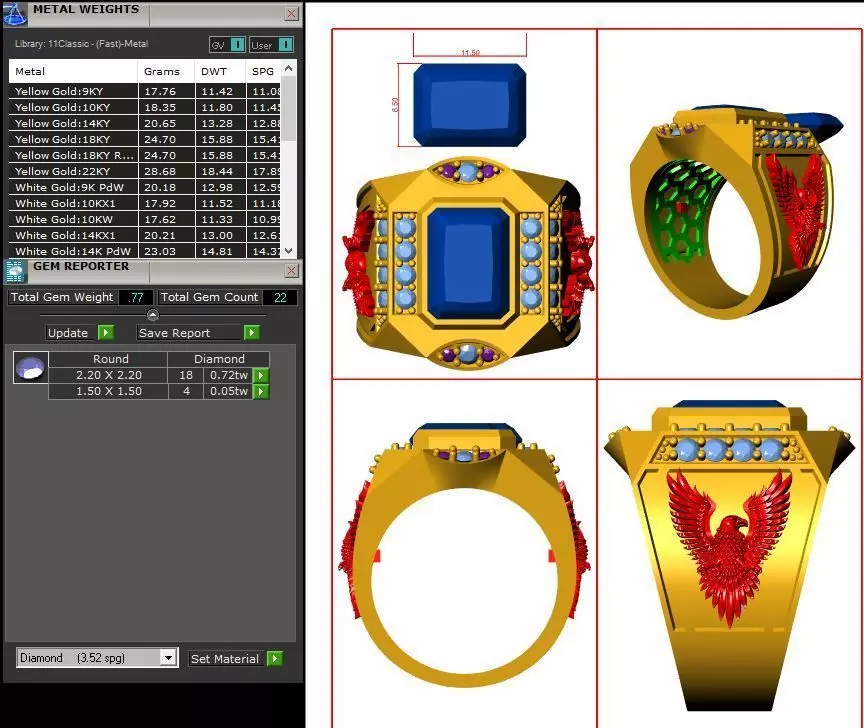Click the green arrow next to Set Material
This screenshot has width=864, height=728.
tap(274, 659)
